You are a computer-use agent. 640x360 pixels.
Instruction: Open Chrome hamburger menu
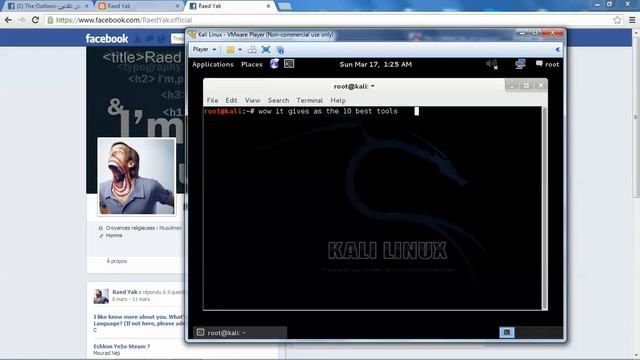(x=632, y=20)
